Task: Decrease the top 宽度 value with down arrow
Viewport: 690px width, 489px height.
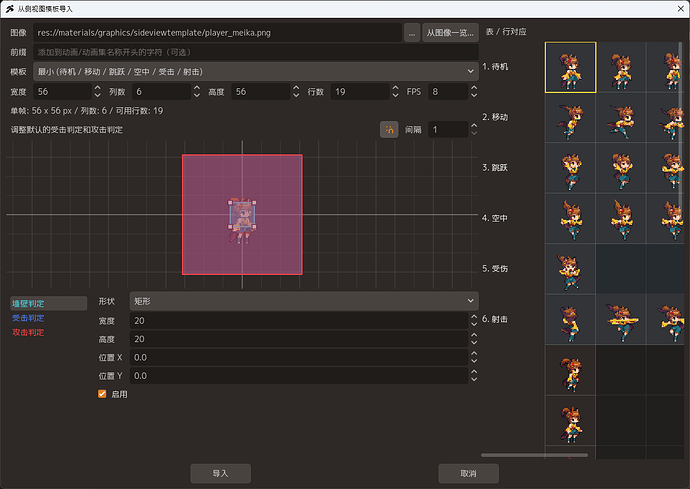Action: pos(98,96)
